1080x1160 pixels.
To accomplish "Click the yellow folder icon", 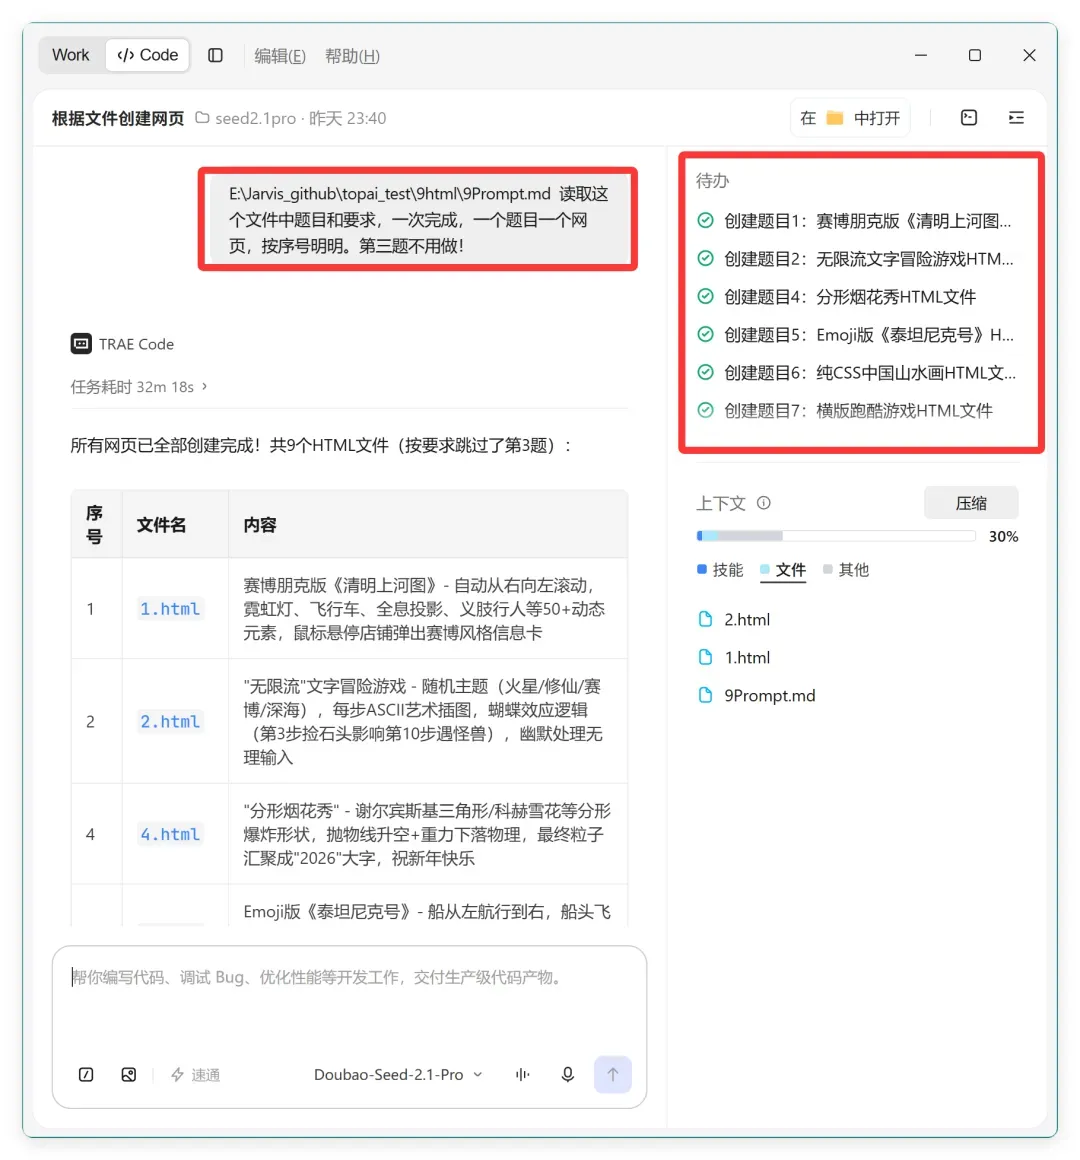I will [x=834, y=118].
